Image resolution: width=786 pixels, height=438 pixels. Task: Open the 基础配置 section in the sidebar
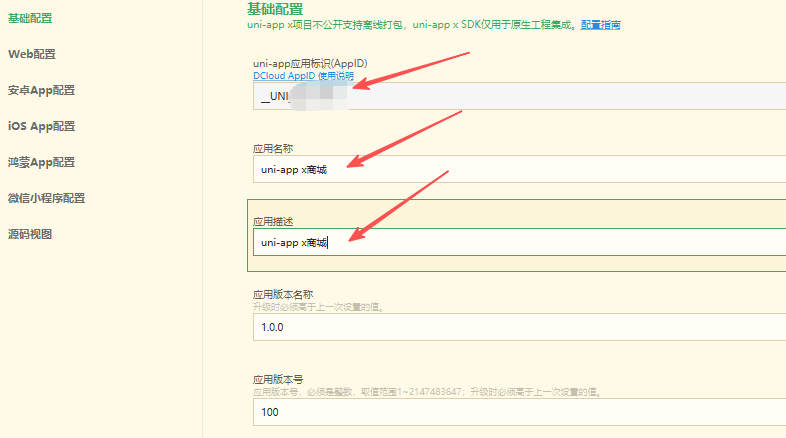tap(30, 18)
